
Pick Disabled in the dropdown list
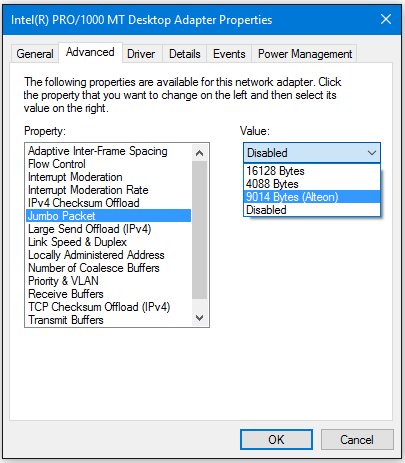click(312, 210)
